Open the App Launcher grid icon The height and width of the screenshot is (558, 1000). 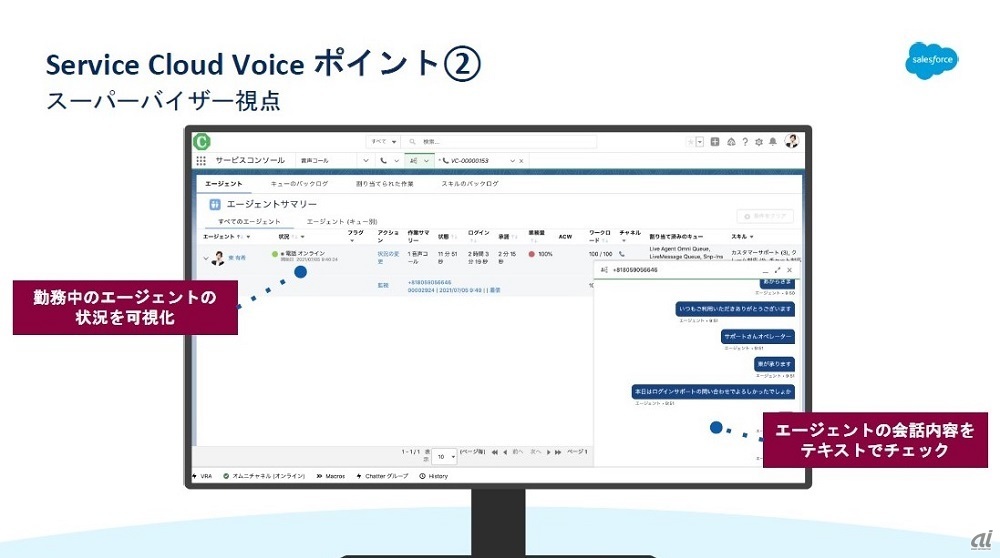(201, 161)
